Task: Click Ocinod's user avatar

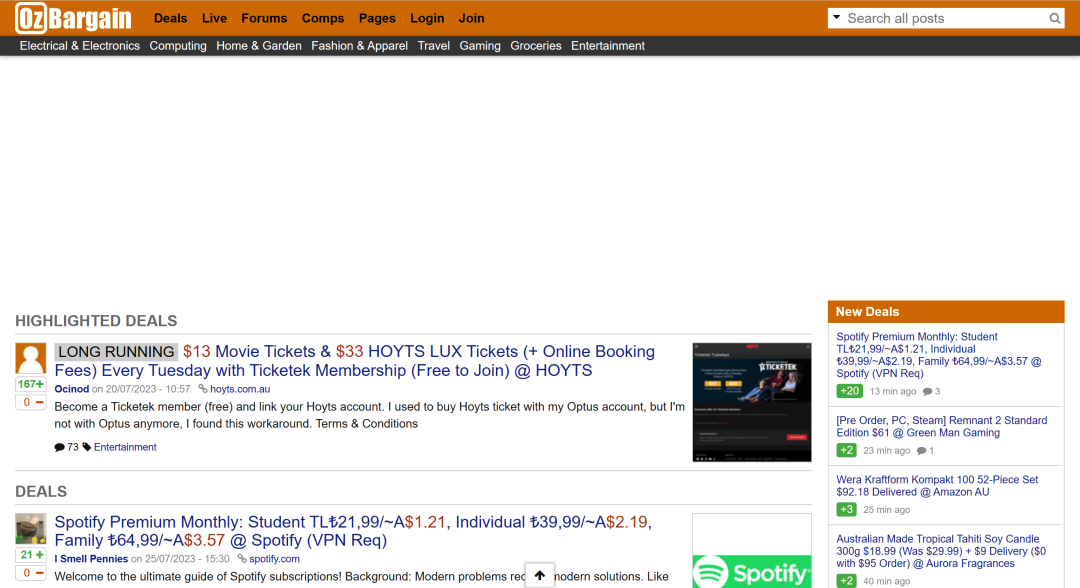Action: [x=30, y=358]
